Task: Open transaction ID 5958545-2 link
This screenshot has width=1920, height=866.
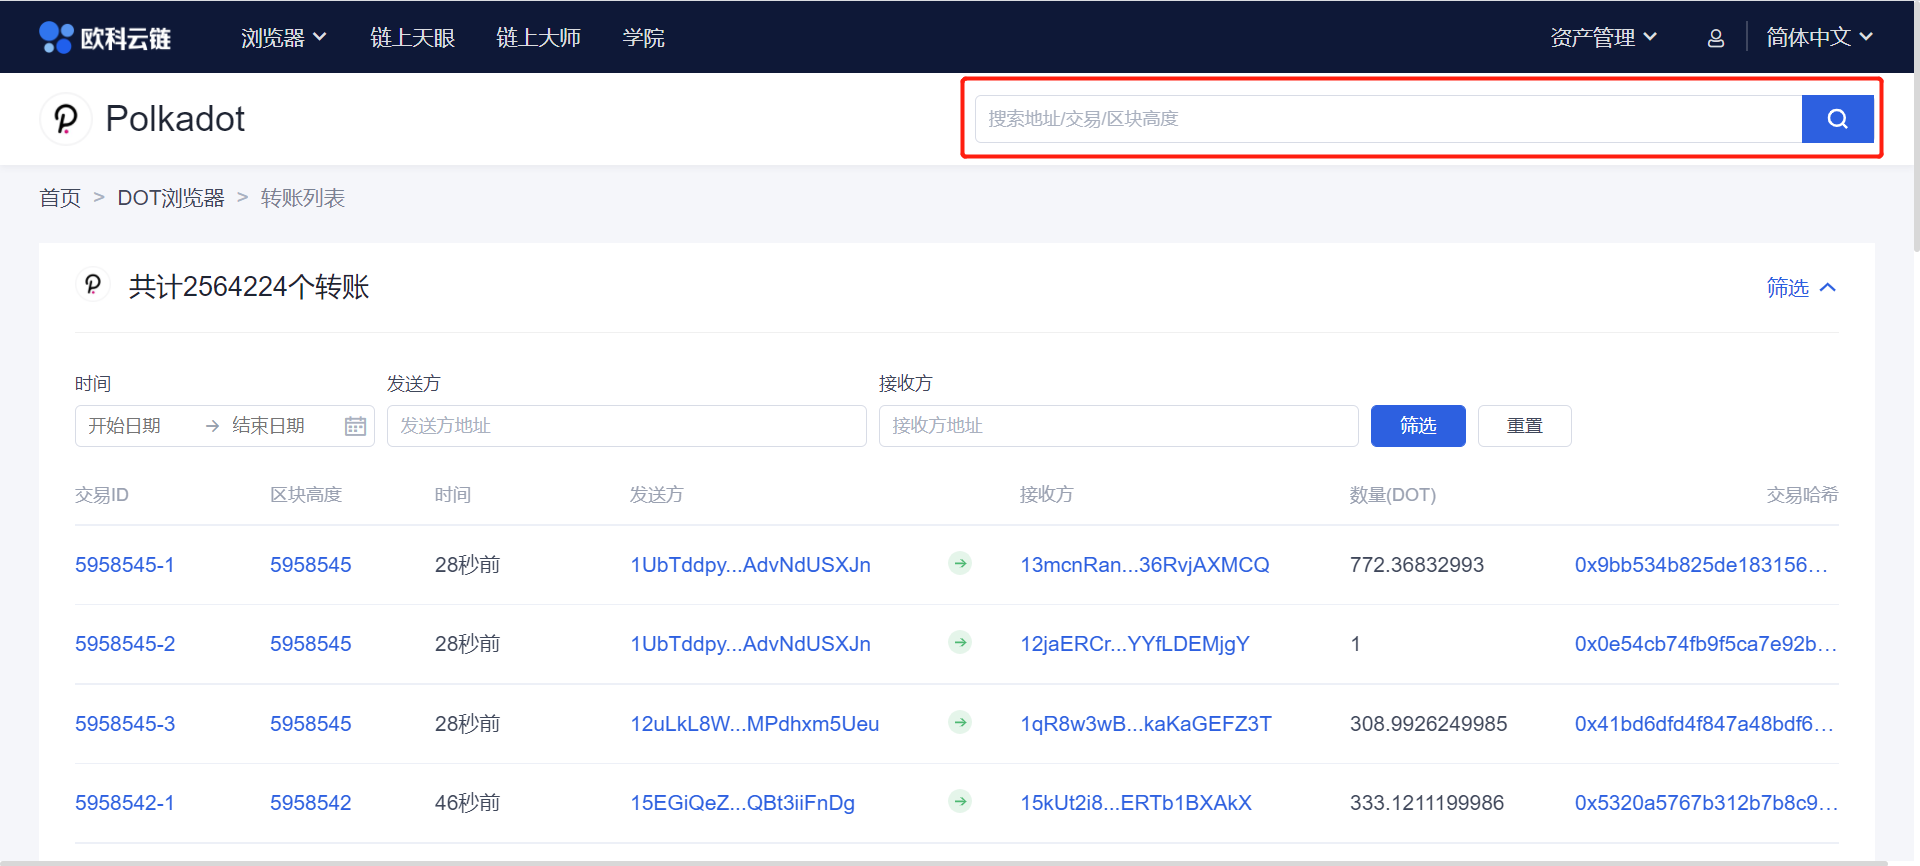Action: (x=125, y=644)
